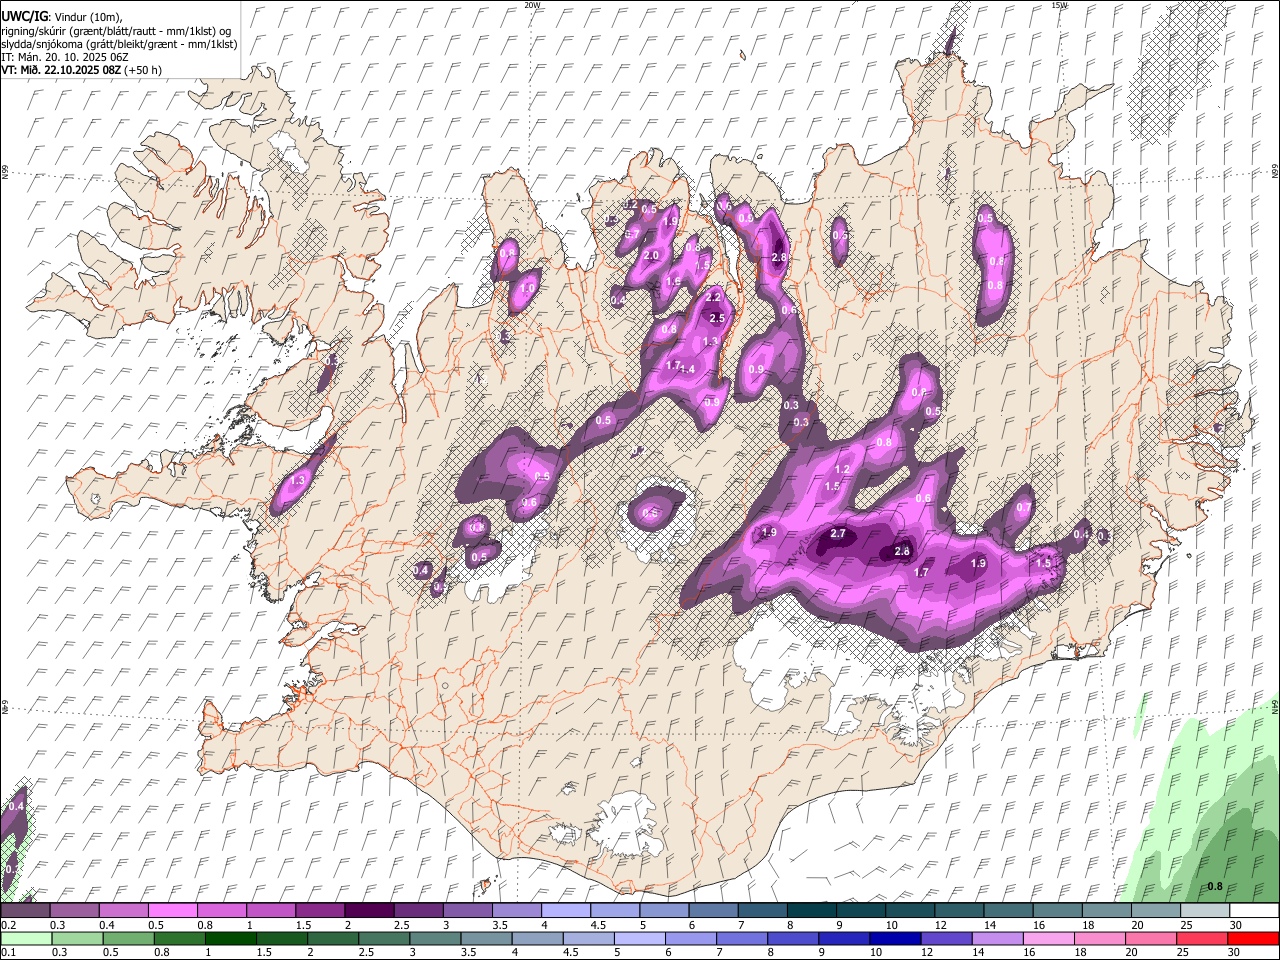Click the '20W' longitude label at the top
This screenshot has height=960, width=1280.
point(532,5)
